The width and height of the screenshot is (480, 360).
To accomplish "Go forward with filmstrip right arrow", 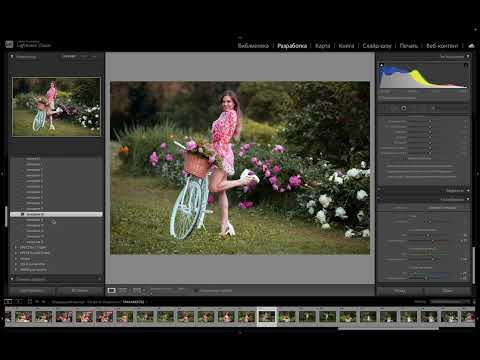I will coord(43,302).
